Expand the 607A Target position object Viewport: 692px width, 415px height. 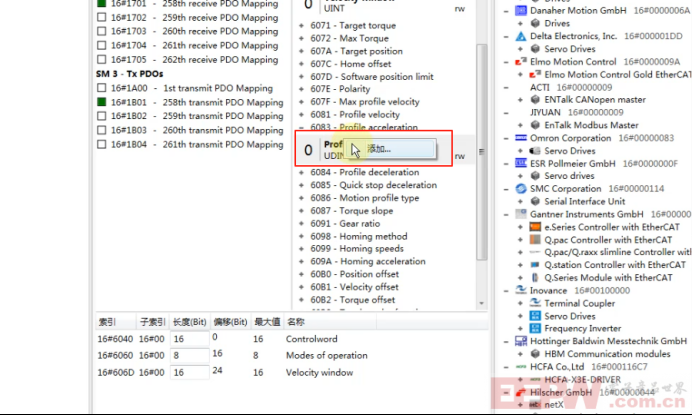point(301,51)
